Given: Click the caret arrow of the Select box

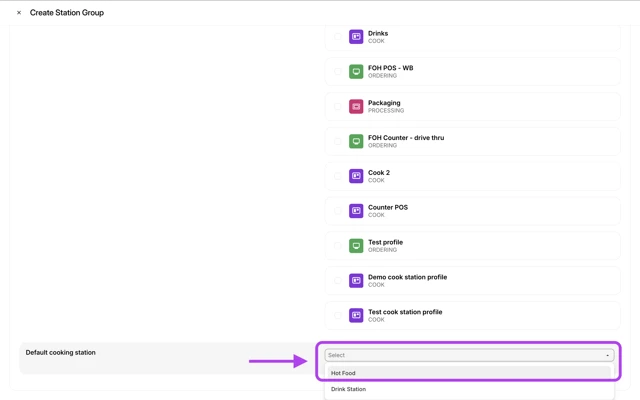Looking at the screenshot, I should coord(607,355).
